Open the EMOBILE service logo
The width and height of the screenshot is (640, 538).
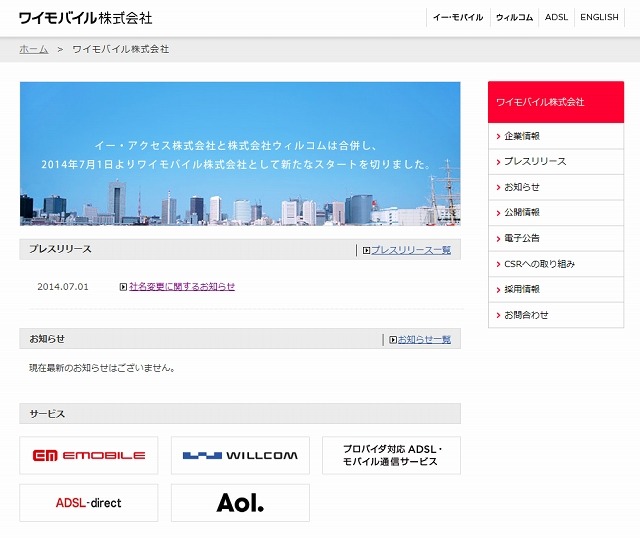coord(89,455)
